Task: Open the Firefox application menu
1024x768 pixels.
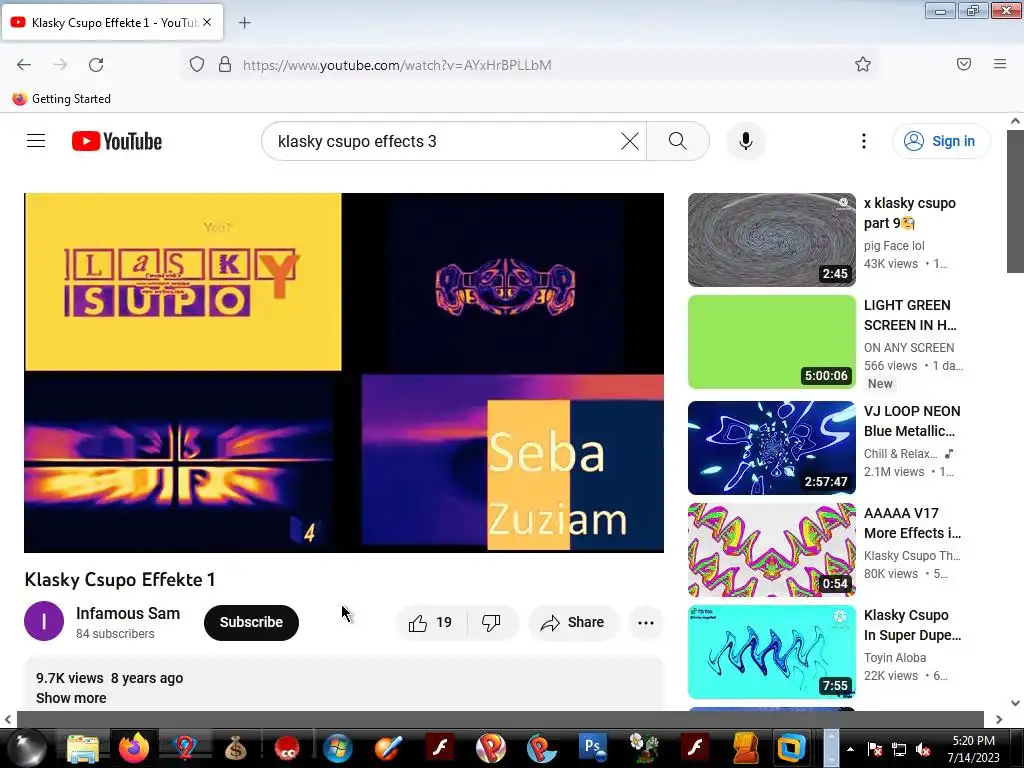Action: tap(1000, 64)
